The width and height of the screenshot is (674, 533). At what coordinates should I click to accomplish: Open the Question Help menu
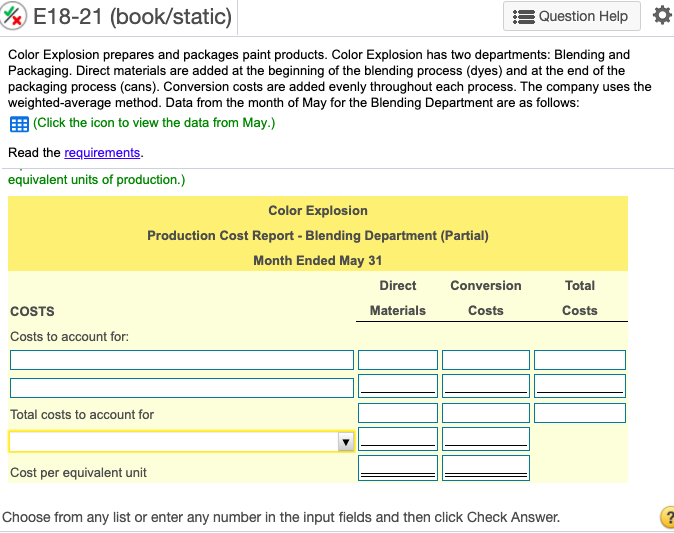click(x=572, y=16)
